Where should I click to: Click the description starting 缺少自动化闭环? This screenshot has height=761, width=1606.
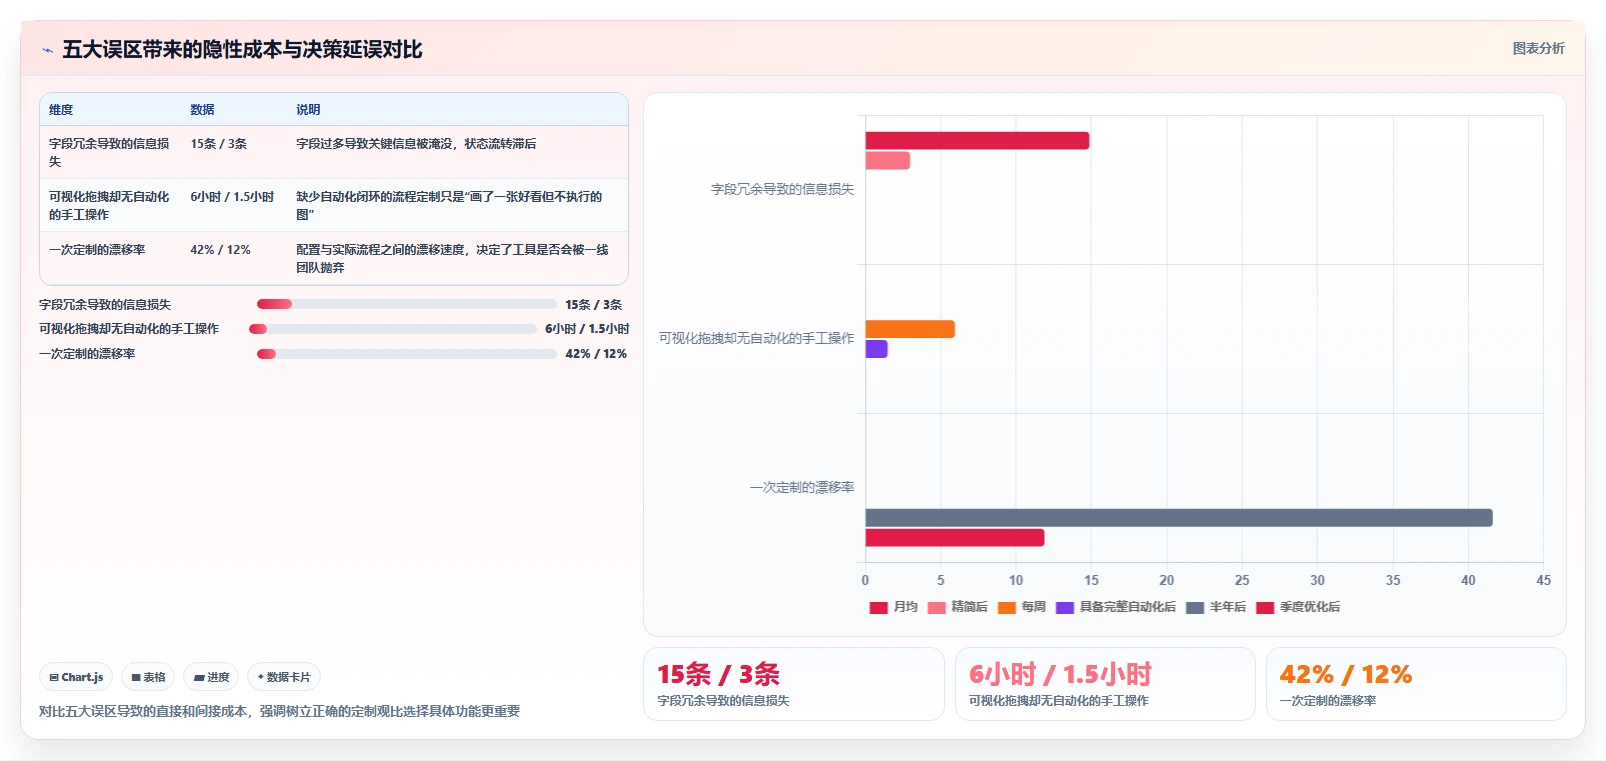pyautogui.click(x=450, y=206)
